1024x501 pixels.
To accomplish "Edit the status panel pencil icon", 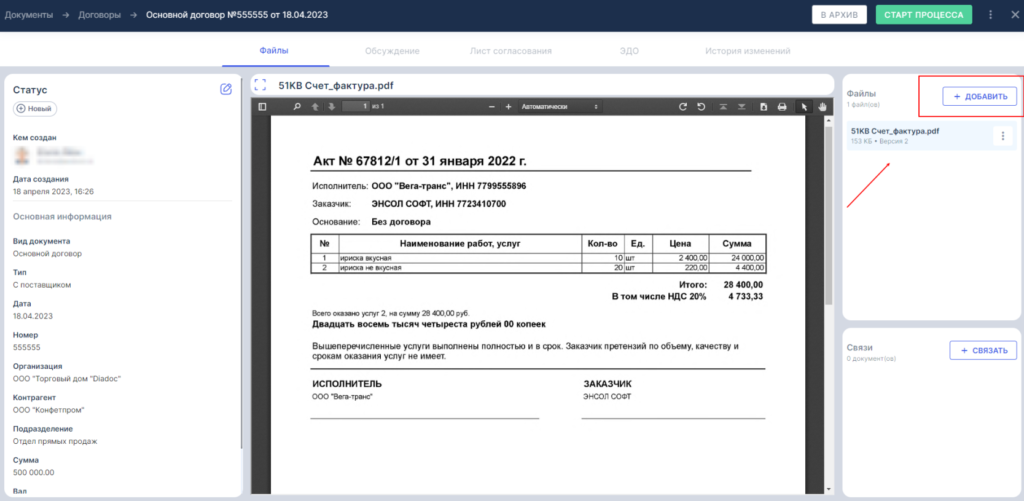I will point(226,89).
